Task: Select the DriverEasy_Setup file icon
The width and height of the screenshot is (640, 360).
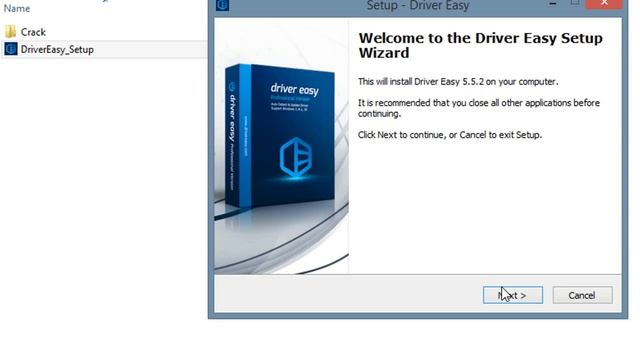Action: (11, 49)
